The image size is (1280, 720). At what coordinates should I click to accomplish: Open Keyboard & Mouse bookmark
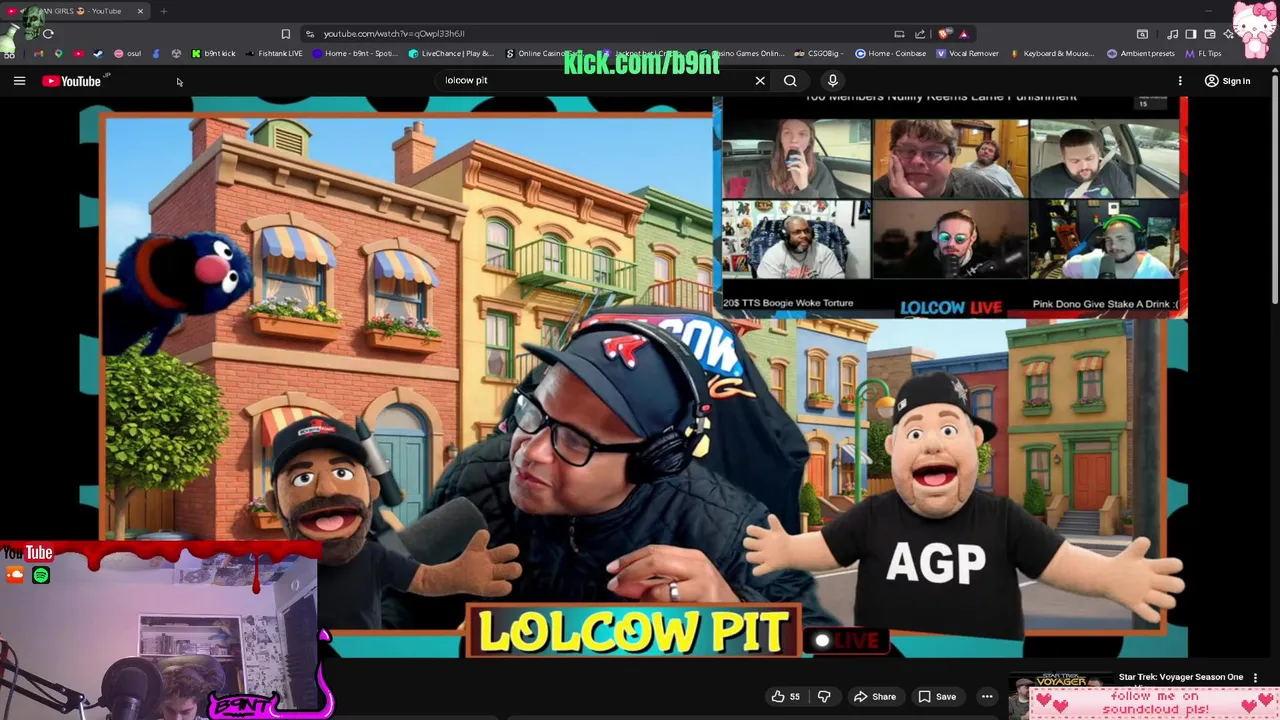(1053, 53)
